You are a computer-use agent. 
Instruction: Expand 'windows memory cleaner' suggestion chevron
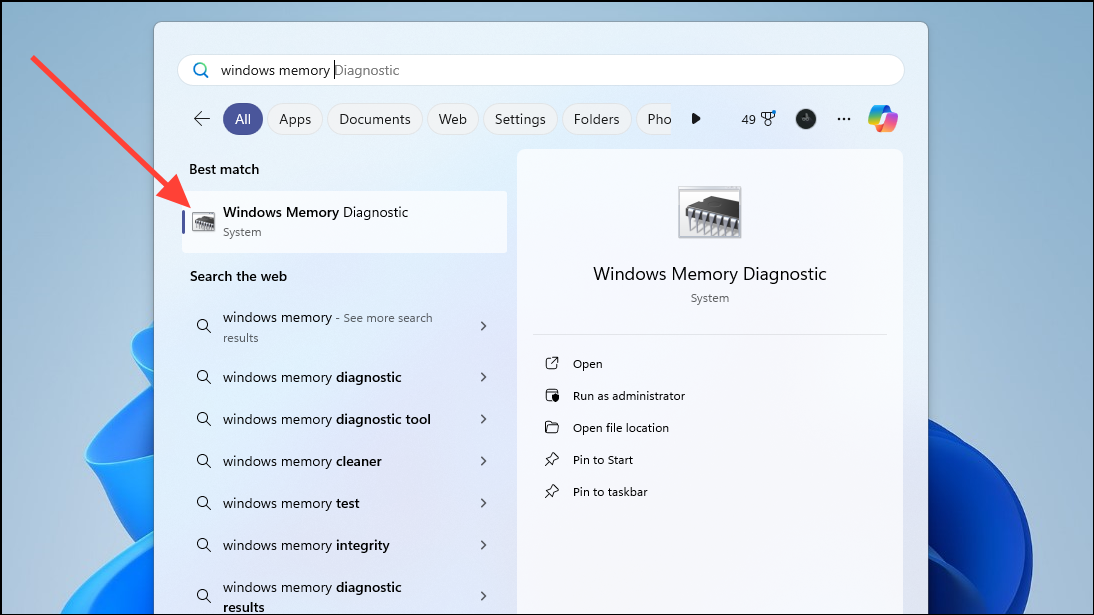[x=484, y=461]
